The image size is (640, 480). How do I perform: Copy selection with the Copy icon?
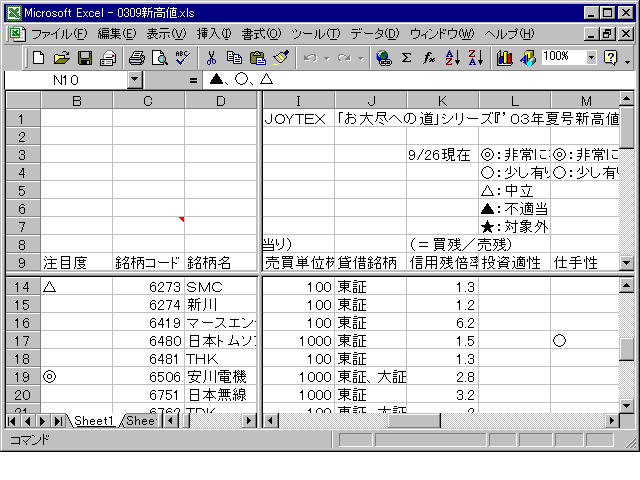pos(234,58)
